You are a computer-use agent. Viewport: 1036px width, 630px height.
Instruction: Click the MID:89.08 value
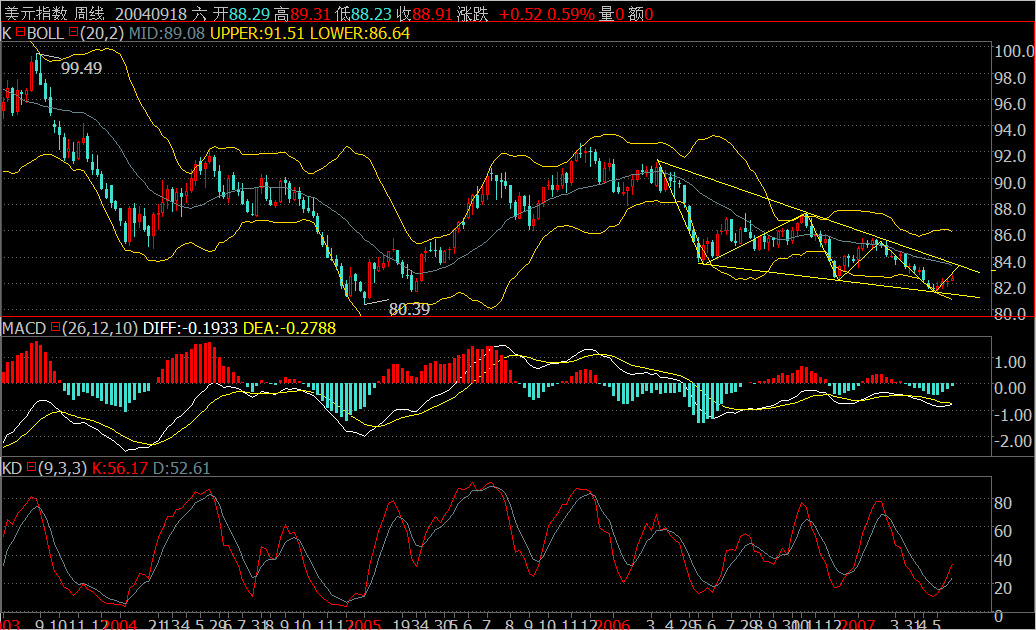(166, 33)
